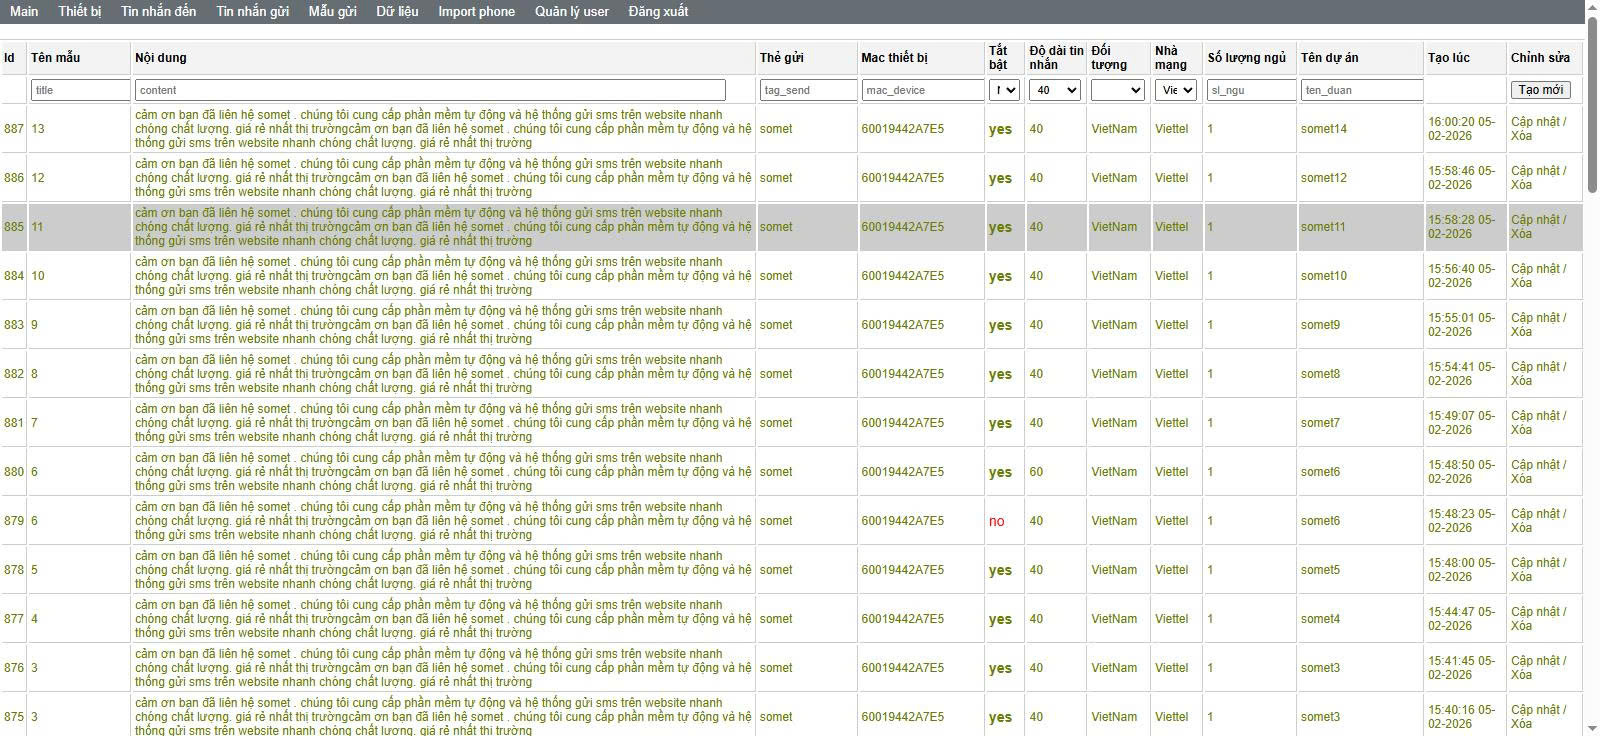Click the mac_device filter field
The width and height of the screenshot is (1600, 736).
pyautogui.click(x=923, y=90)
